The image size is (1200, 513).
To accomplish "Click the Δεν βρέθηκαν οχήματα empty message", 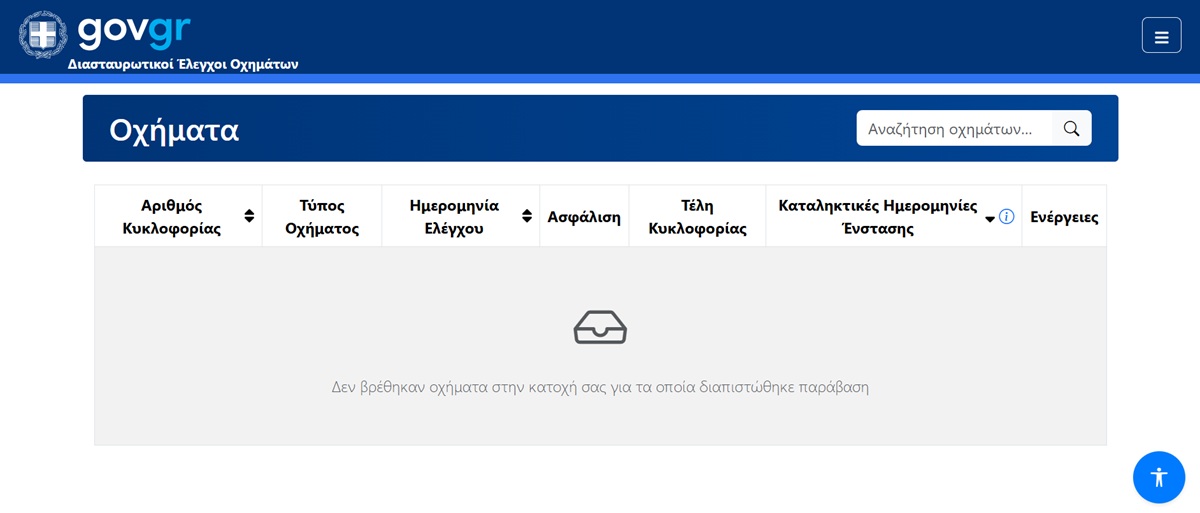I will click(x=600, y=386).
